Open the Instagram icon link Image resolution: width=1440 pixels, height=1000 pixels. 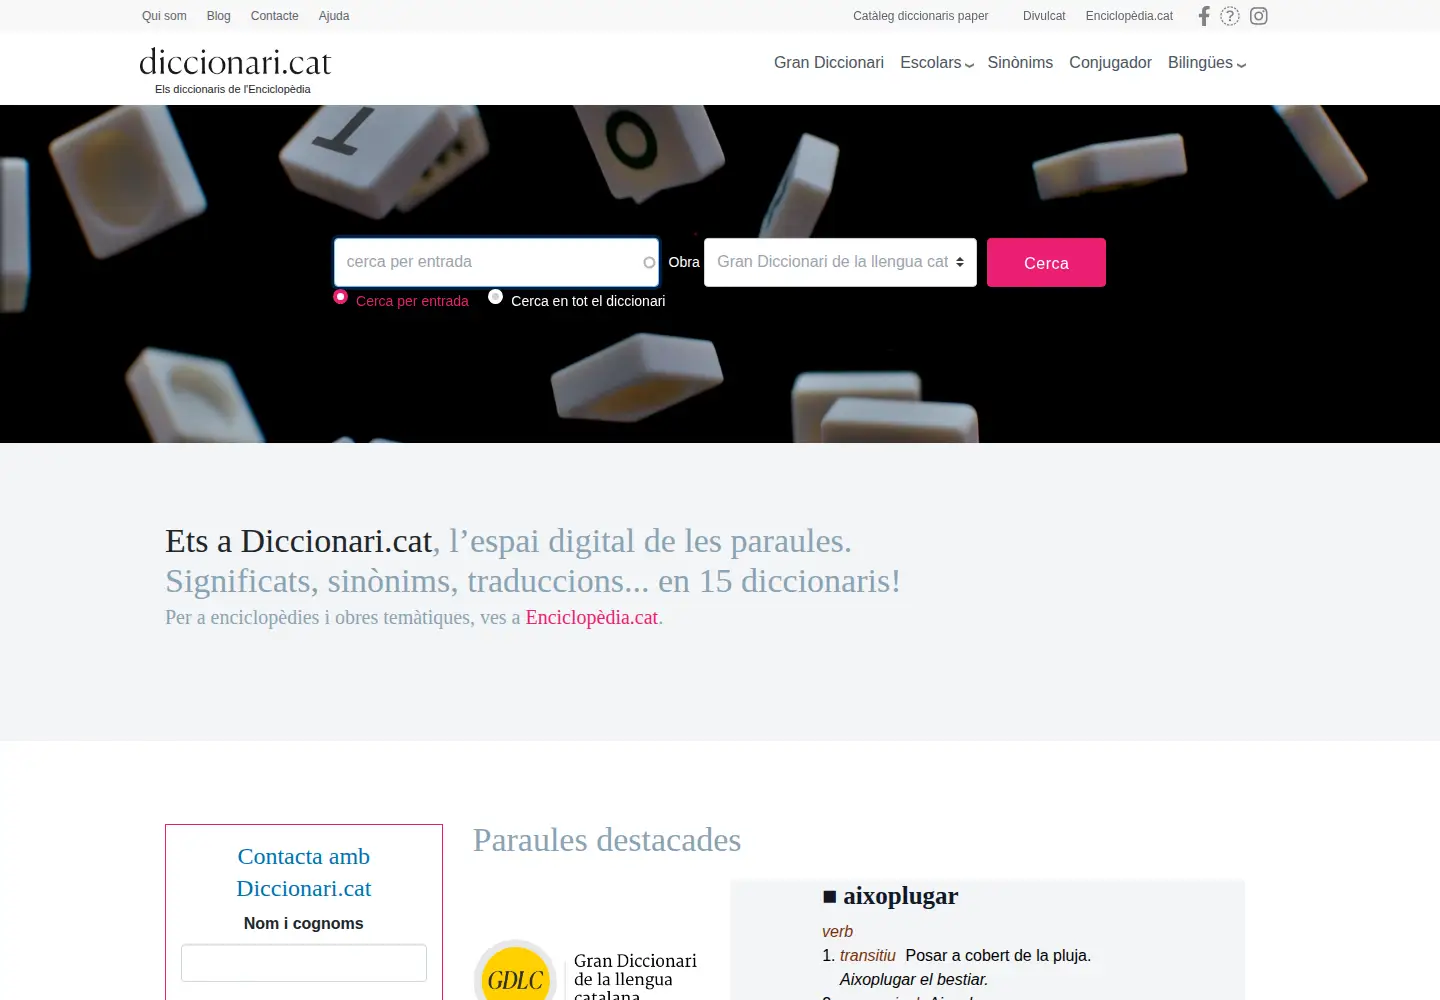point(1259,16)
